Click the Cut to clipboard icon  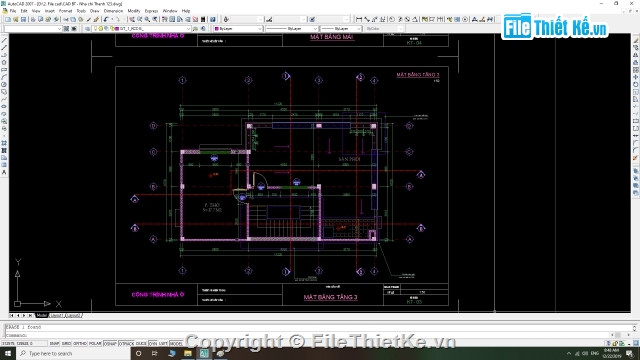click(66, 19)
